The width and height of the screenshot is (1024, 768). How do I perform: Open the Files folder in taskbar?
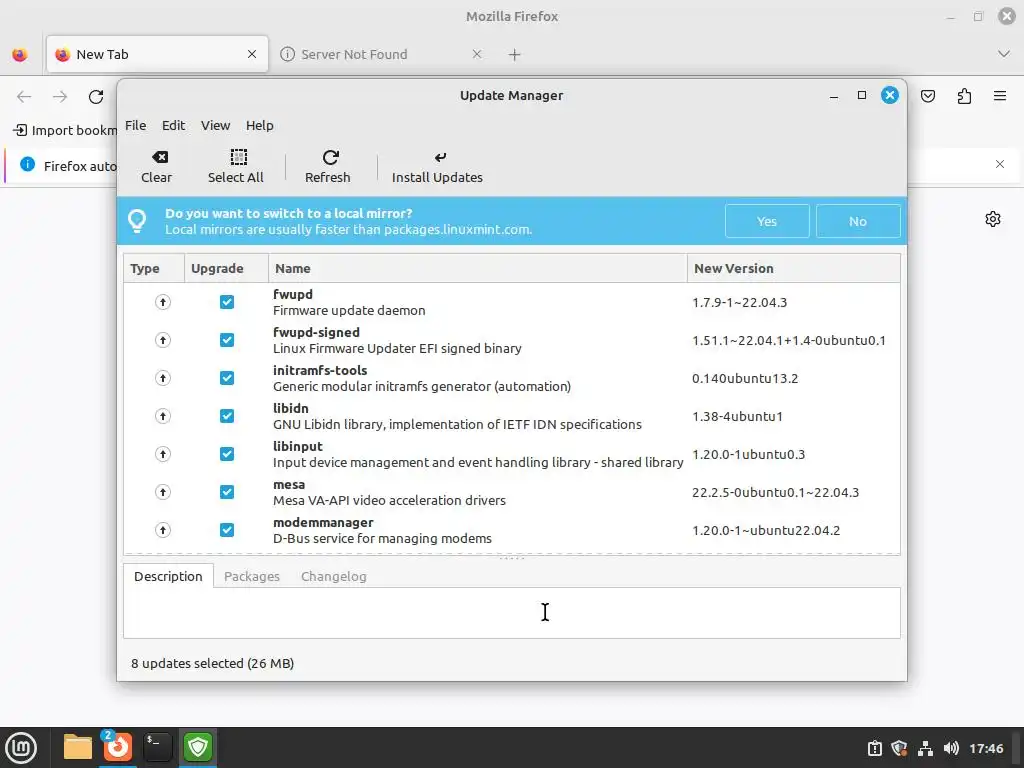78,747
